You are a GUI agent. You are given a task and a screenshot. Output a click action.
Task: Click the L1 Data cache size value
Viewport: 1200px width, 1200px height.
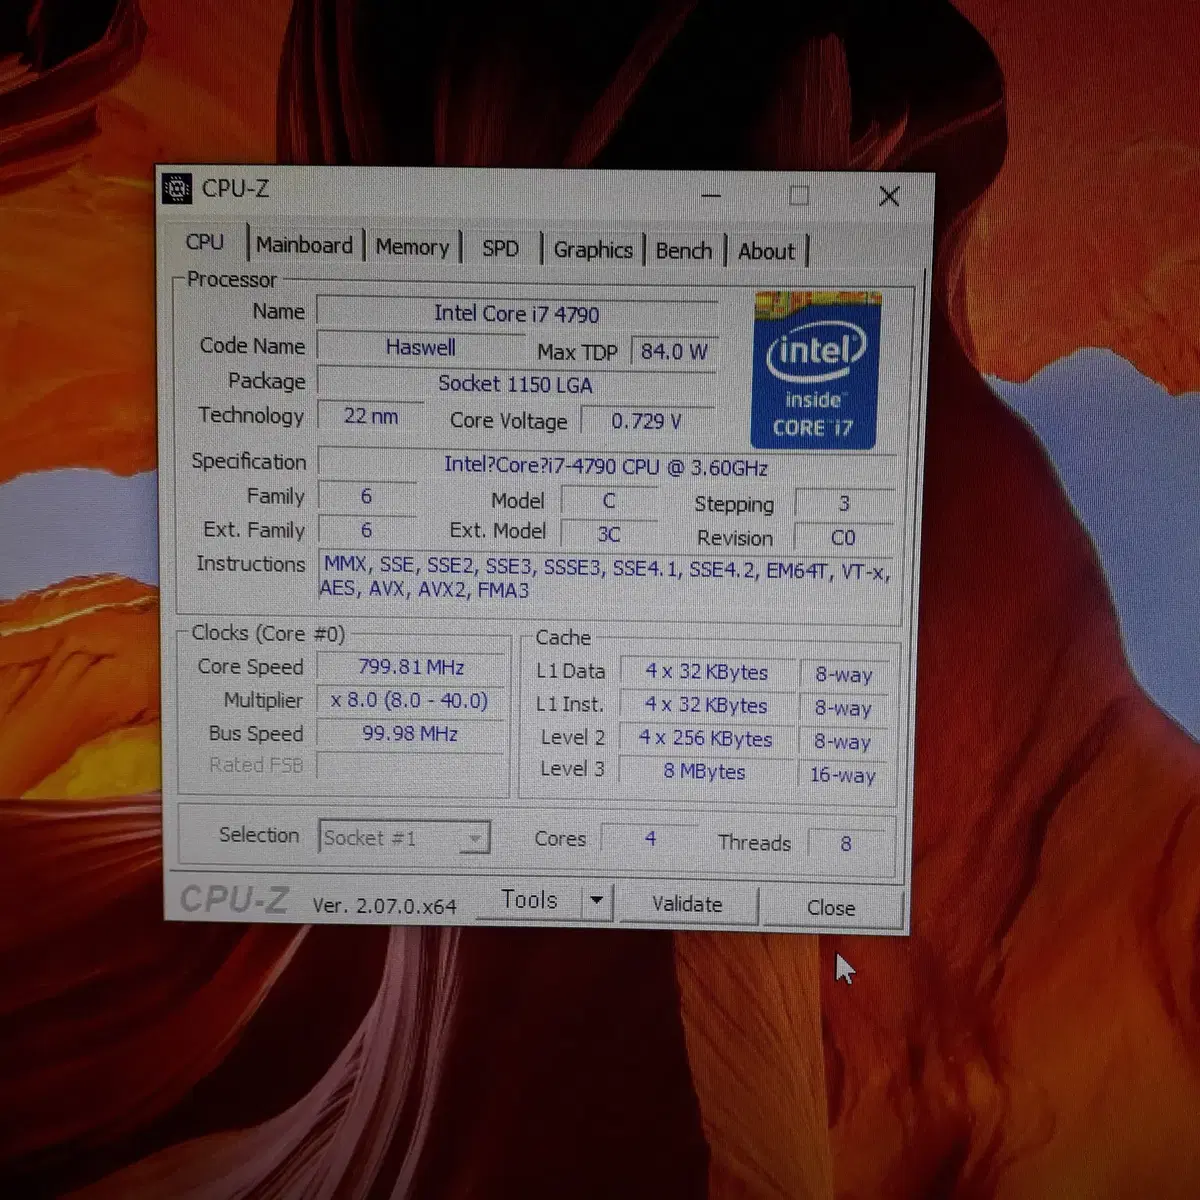tap(706, 672)
